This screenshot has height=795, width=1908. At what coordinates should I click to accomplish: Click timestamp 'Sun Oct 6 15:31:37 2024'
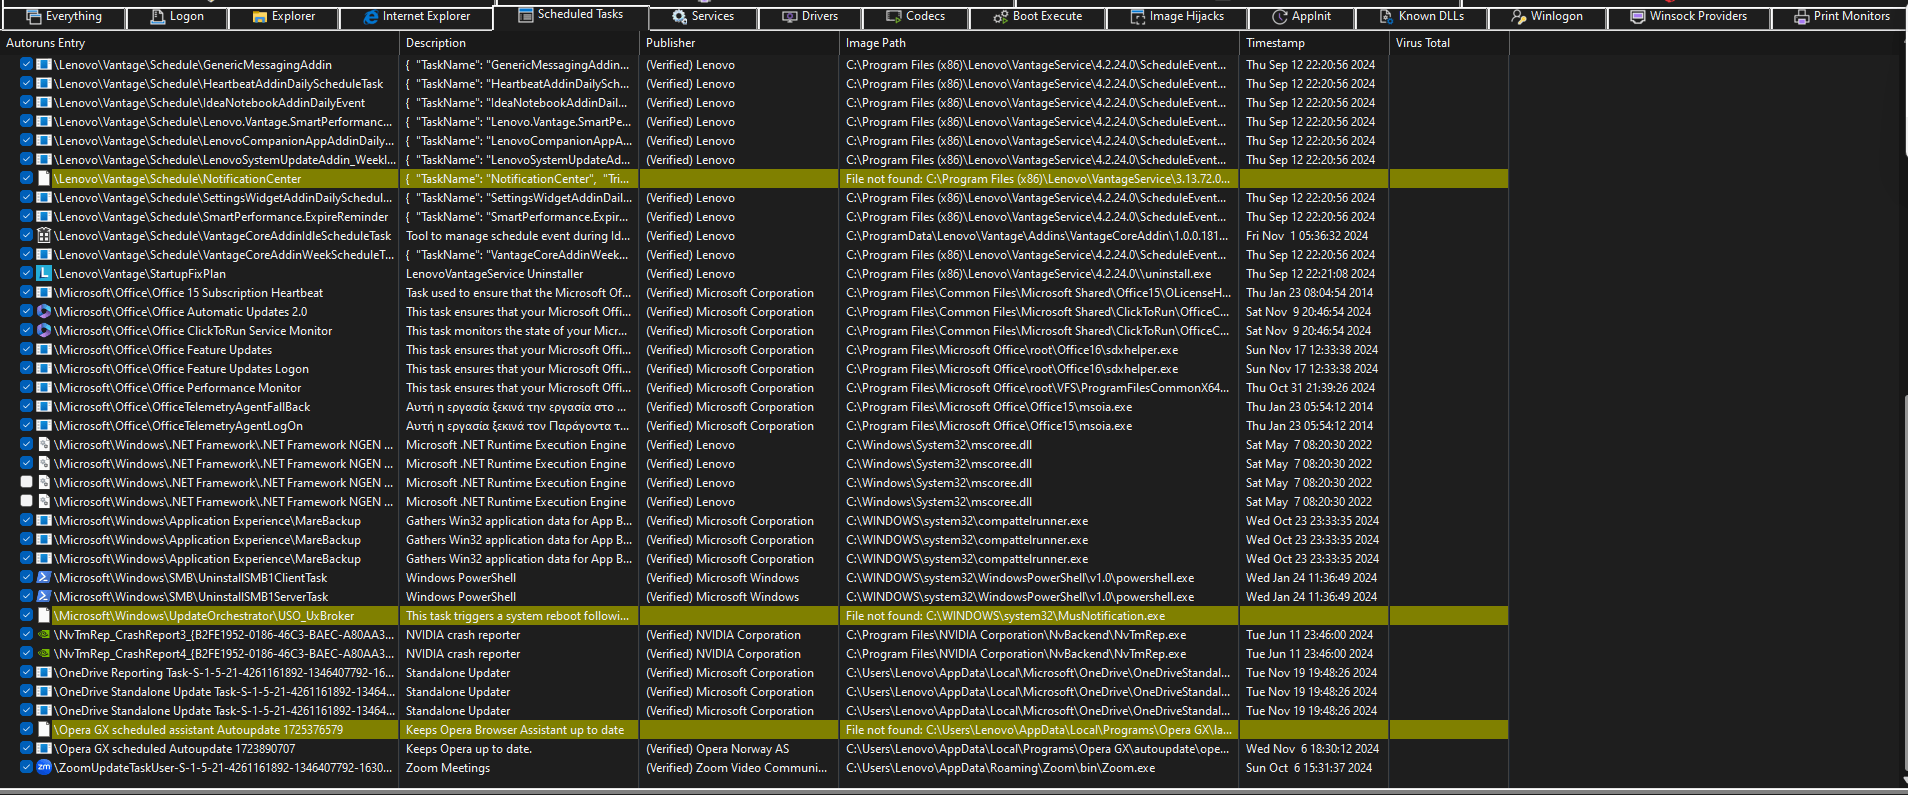click(1309, 768)
